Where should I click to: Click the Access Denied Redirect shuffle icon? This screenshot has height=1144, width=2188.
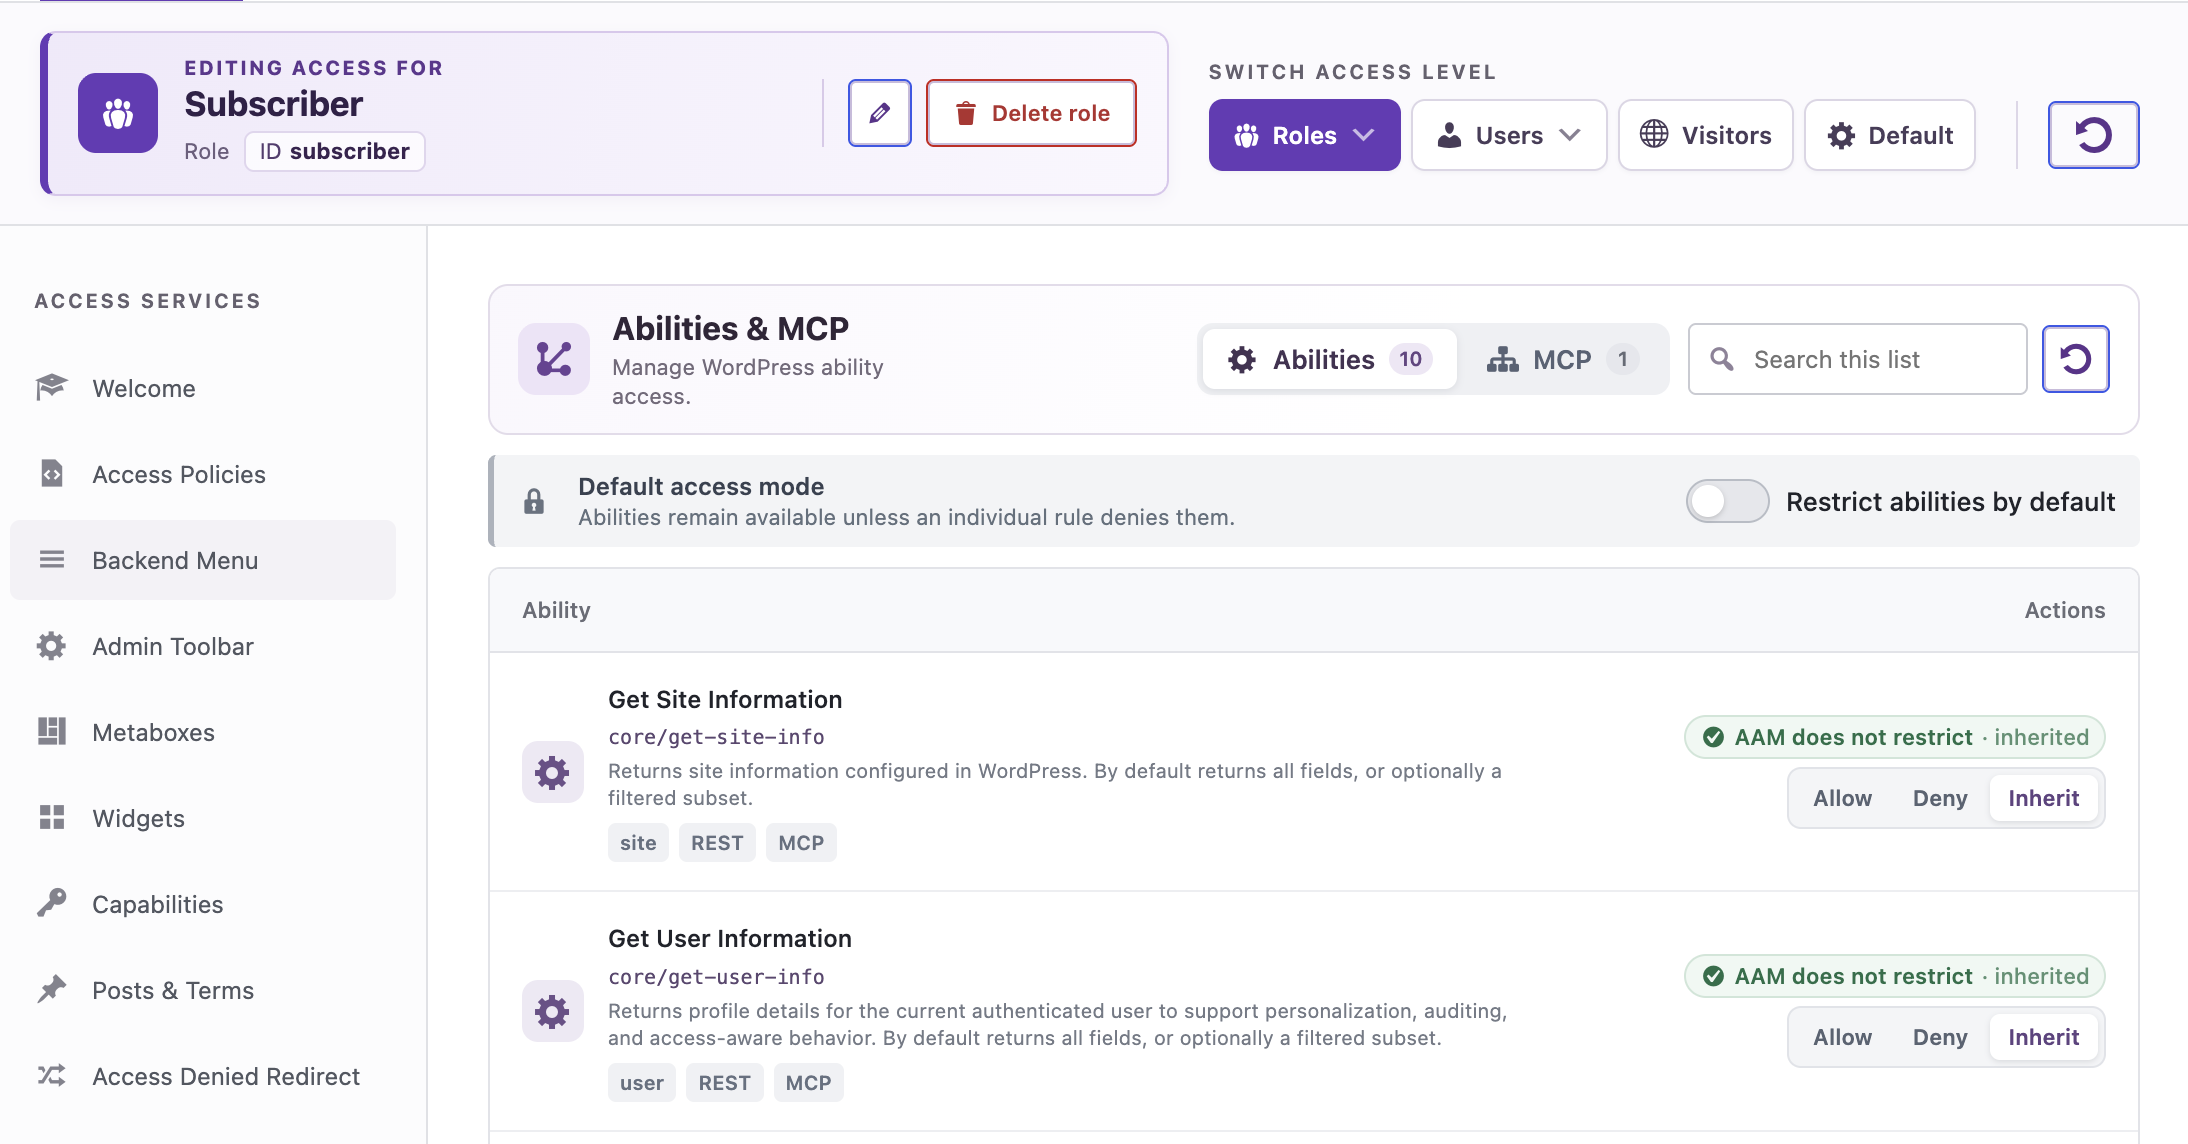tap(51, 1075)
